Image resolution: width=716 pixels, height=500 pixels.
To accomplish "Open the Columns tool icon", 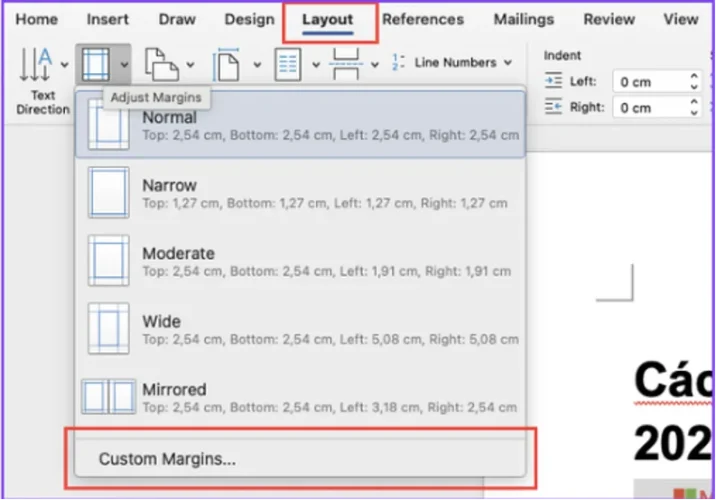I will click(288, 65).
